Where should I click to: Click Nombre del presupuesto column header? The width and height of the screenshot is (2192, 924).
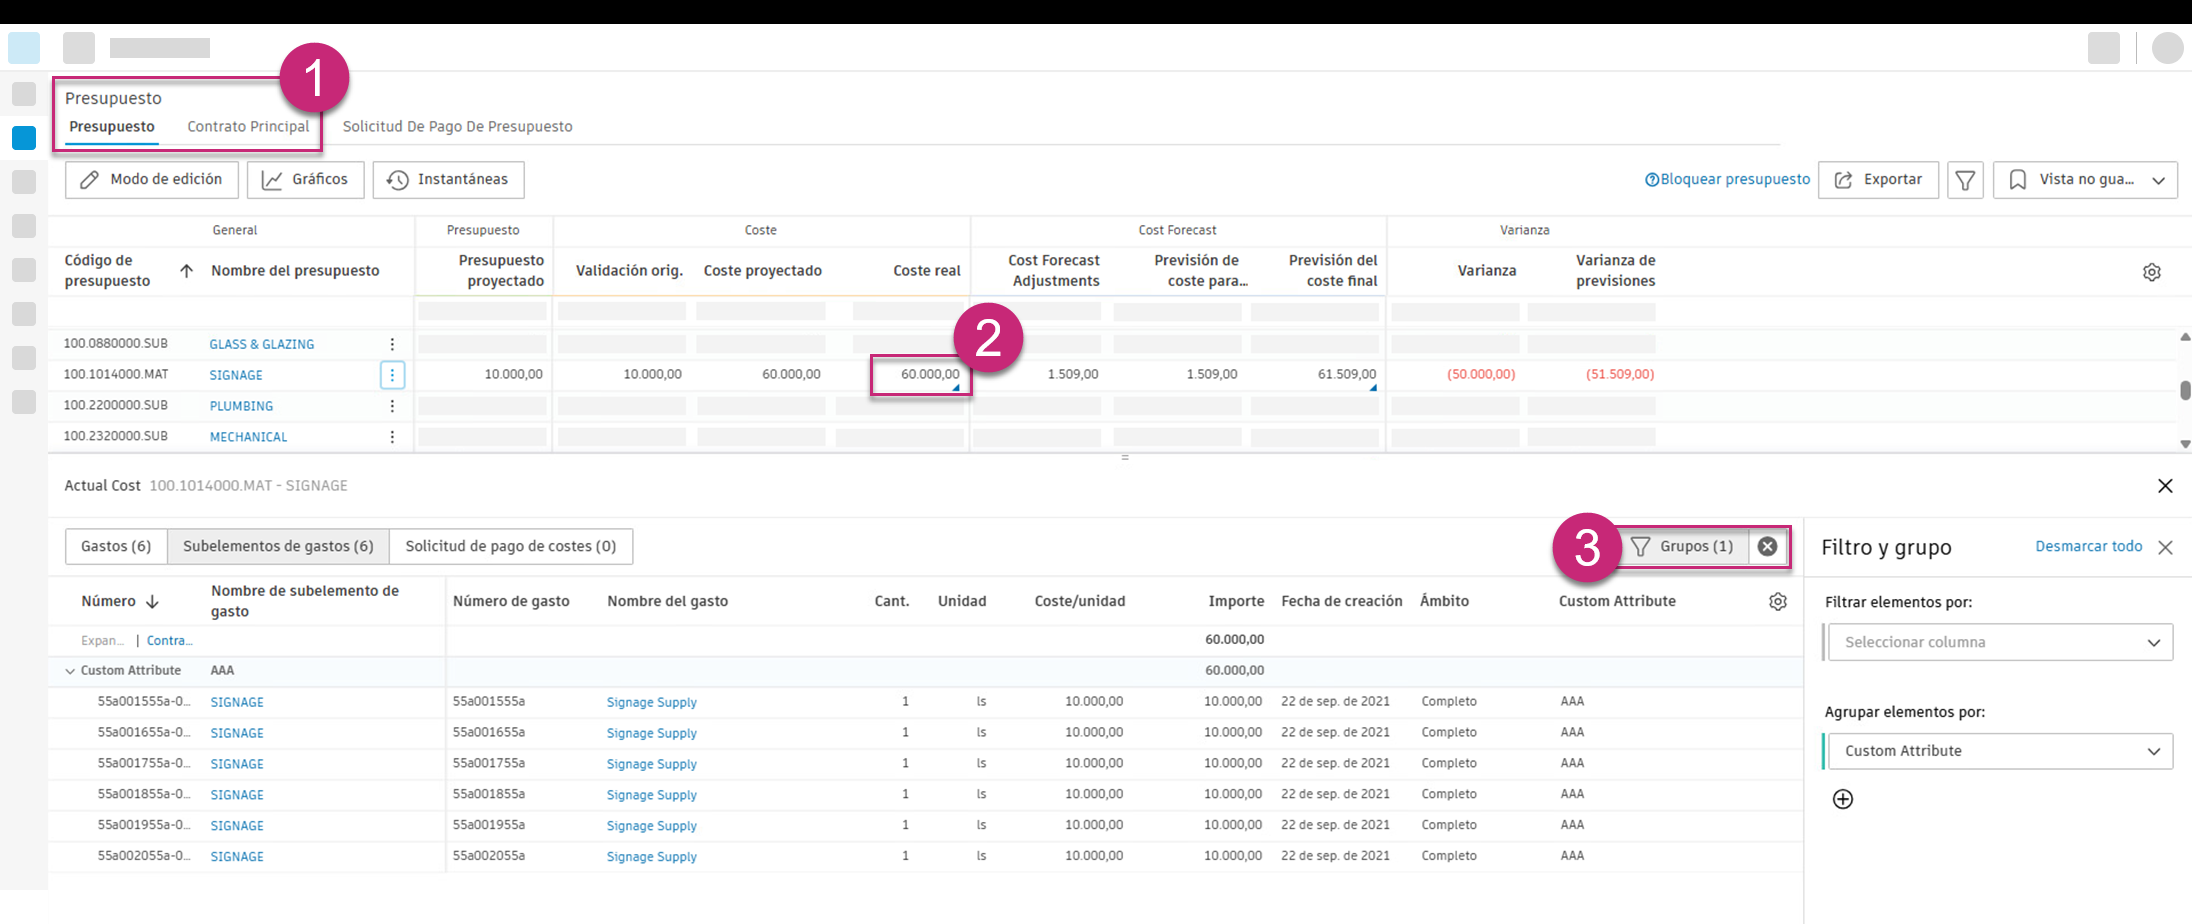click(295, 271)
